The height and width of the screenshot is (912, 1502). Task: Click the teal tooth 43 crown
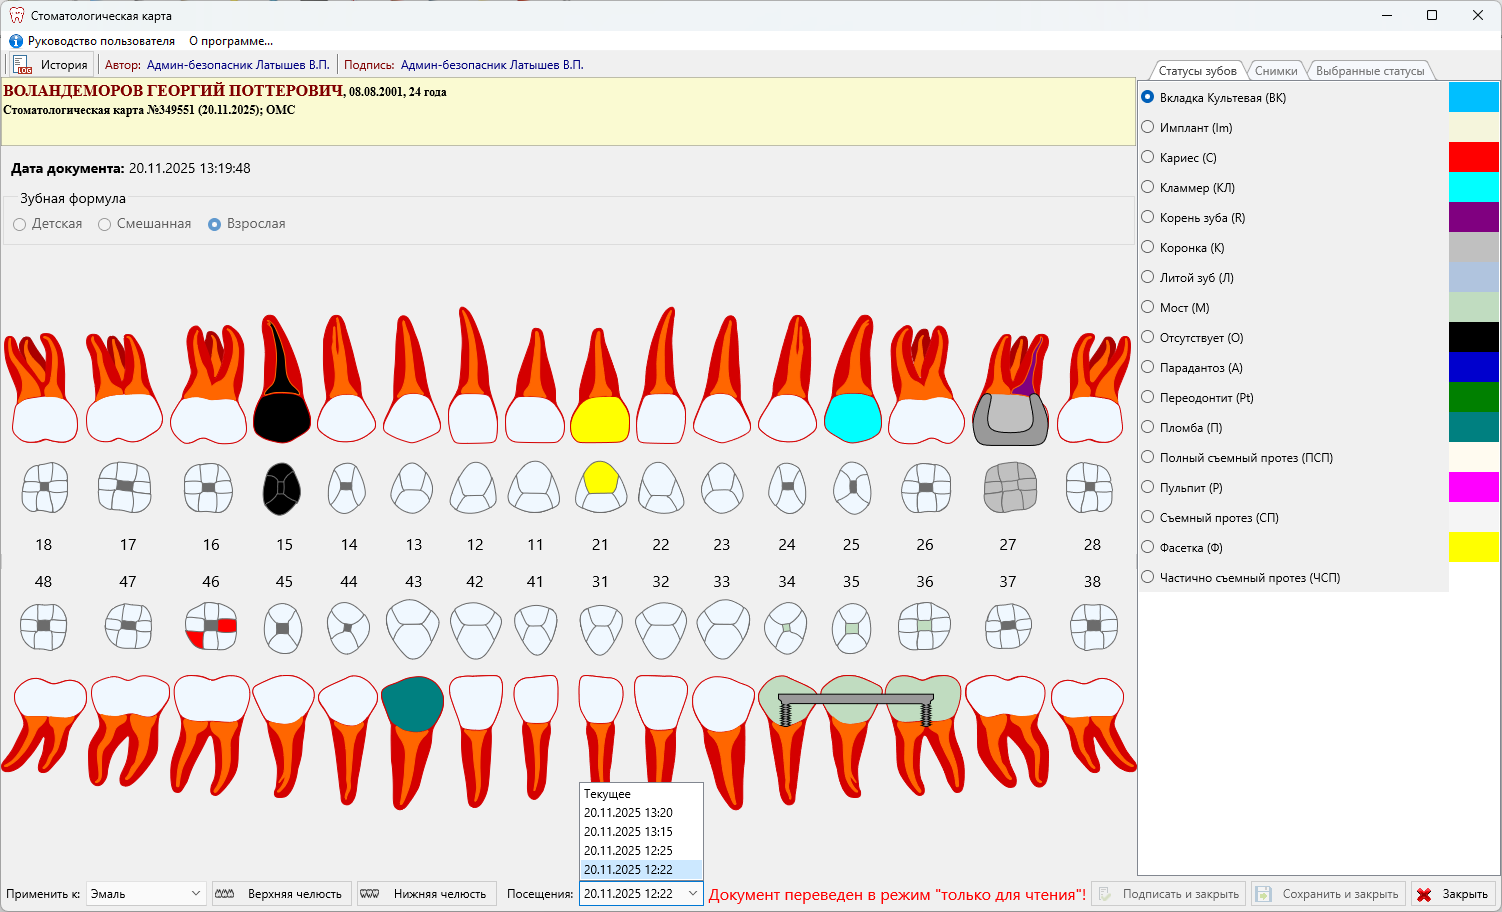tap(412, 704)
